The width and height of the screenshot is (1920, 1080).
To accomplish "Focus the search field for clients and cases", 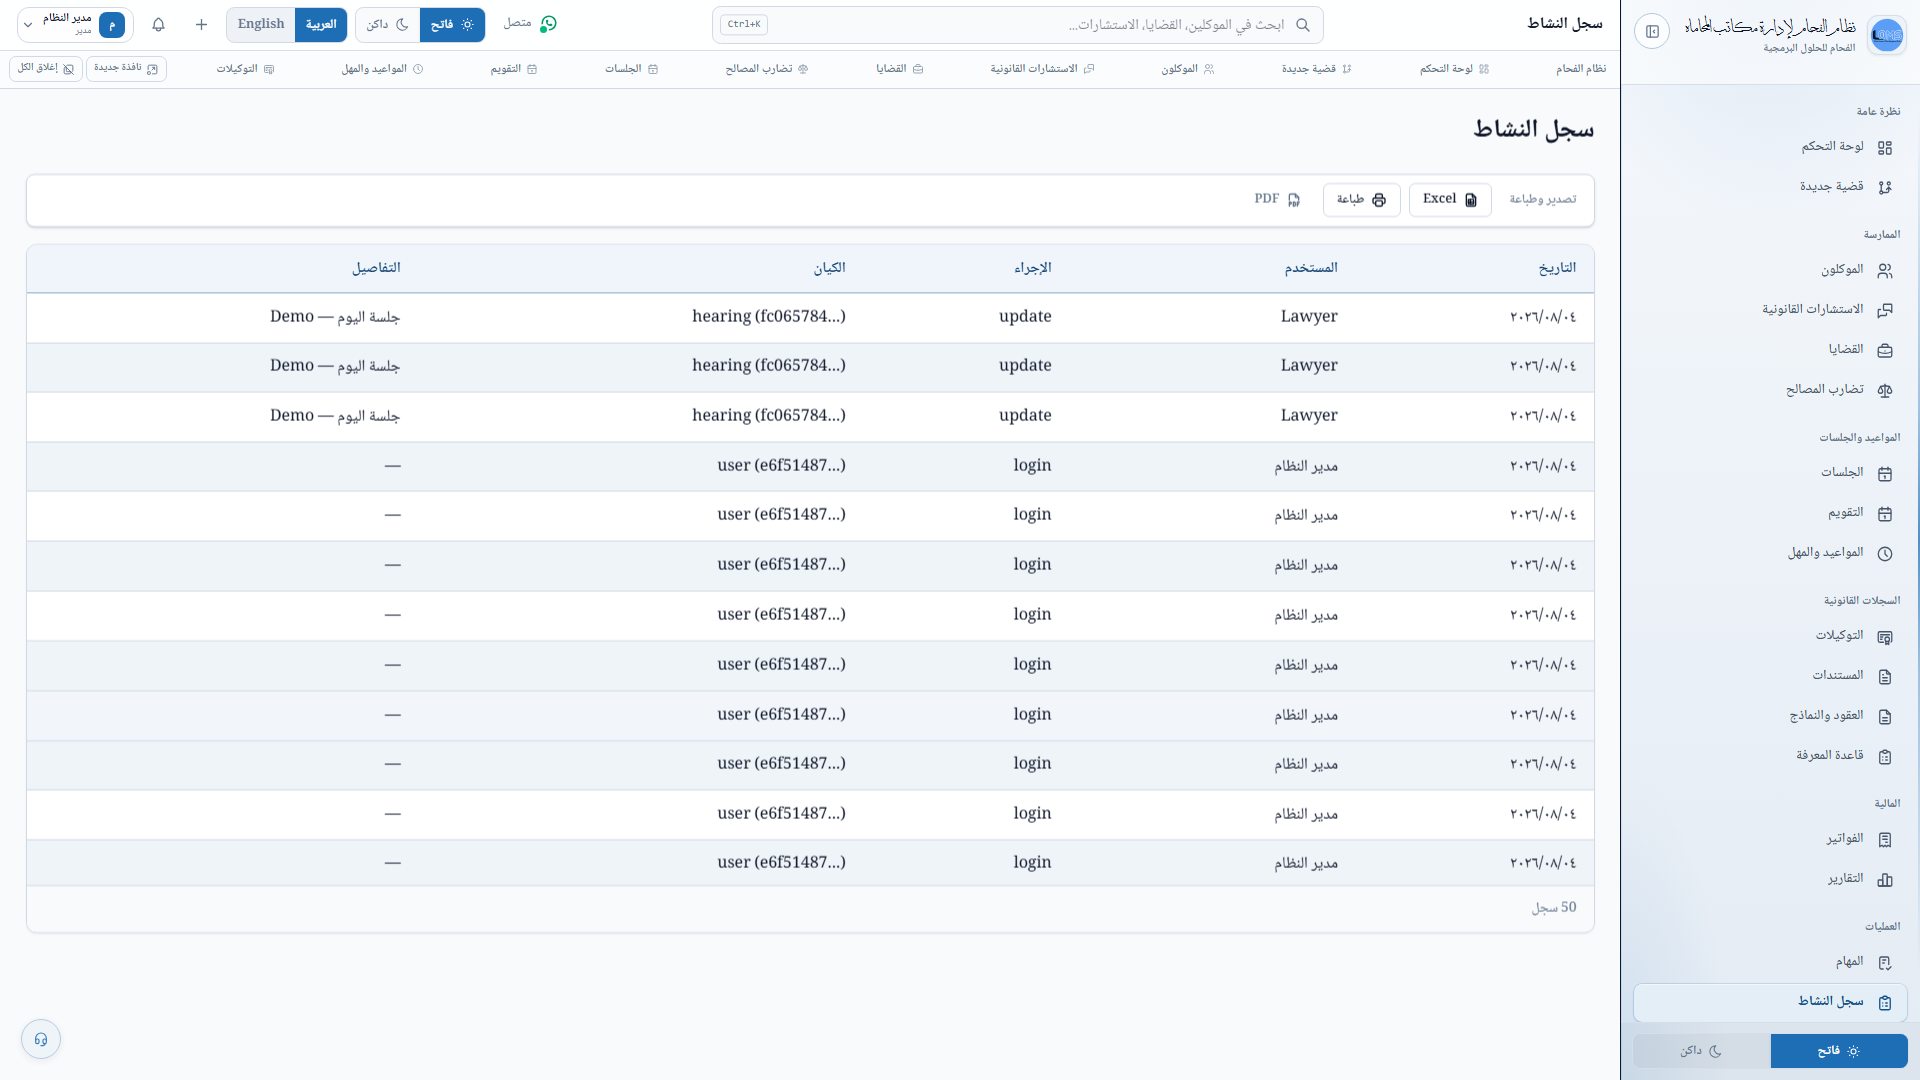I will pos(1018,25).
